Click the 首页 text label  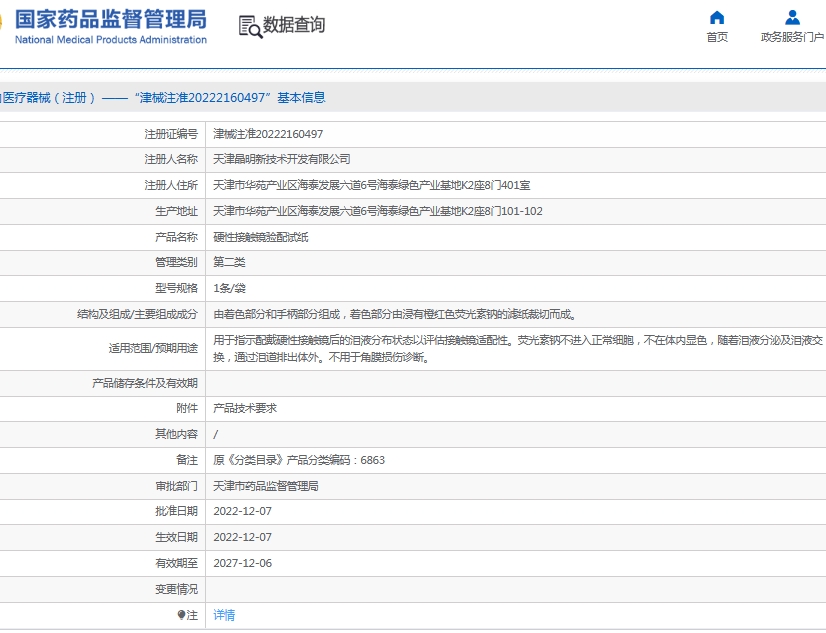(x=717, y=37)
